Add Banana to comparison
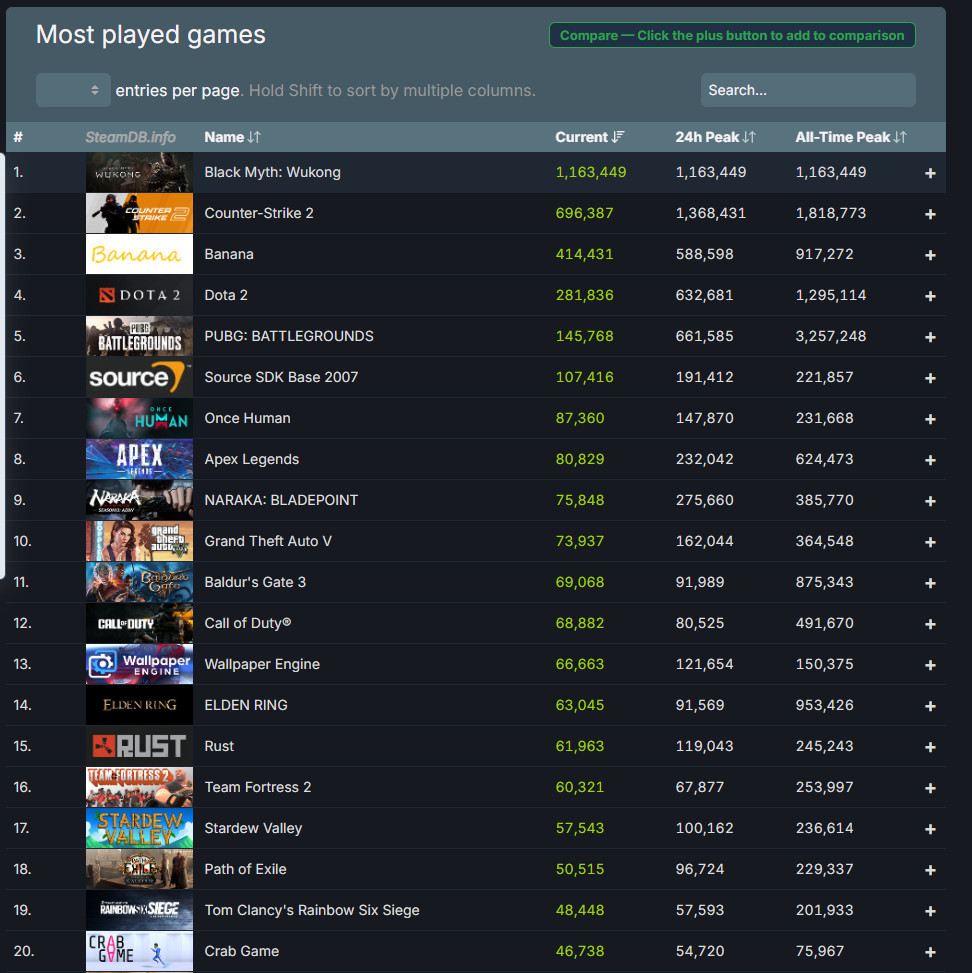The image size is (972, 973). (x=929, y=253)
